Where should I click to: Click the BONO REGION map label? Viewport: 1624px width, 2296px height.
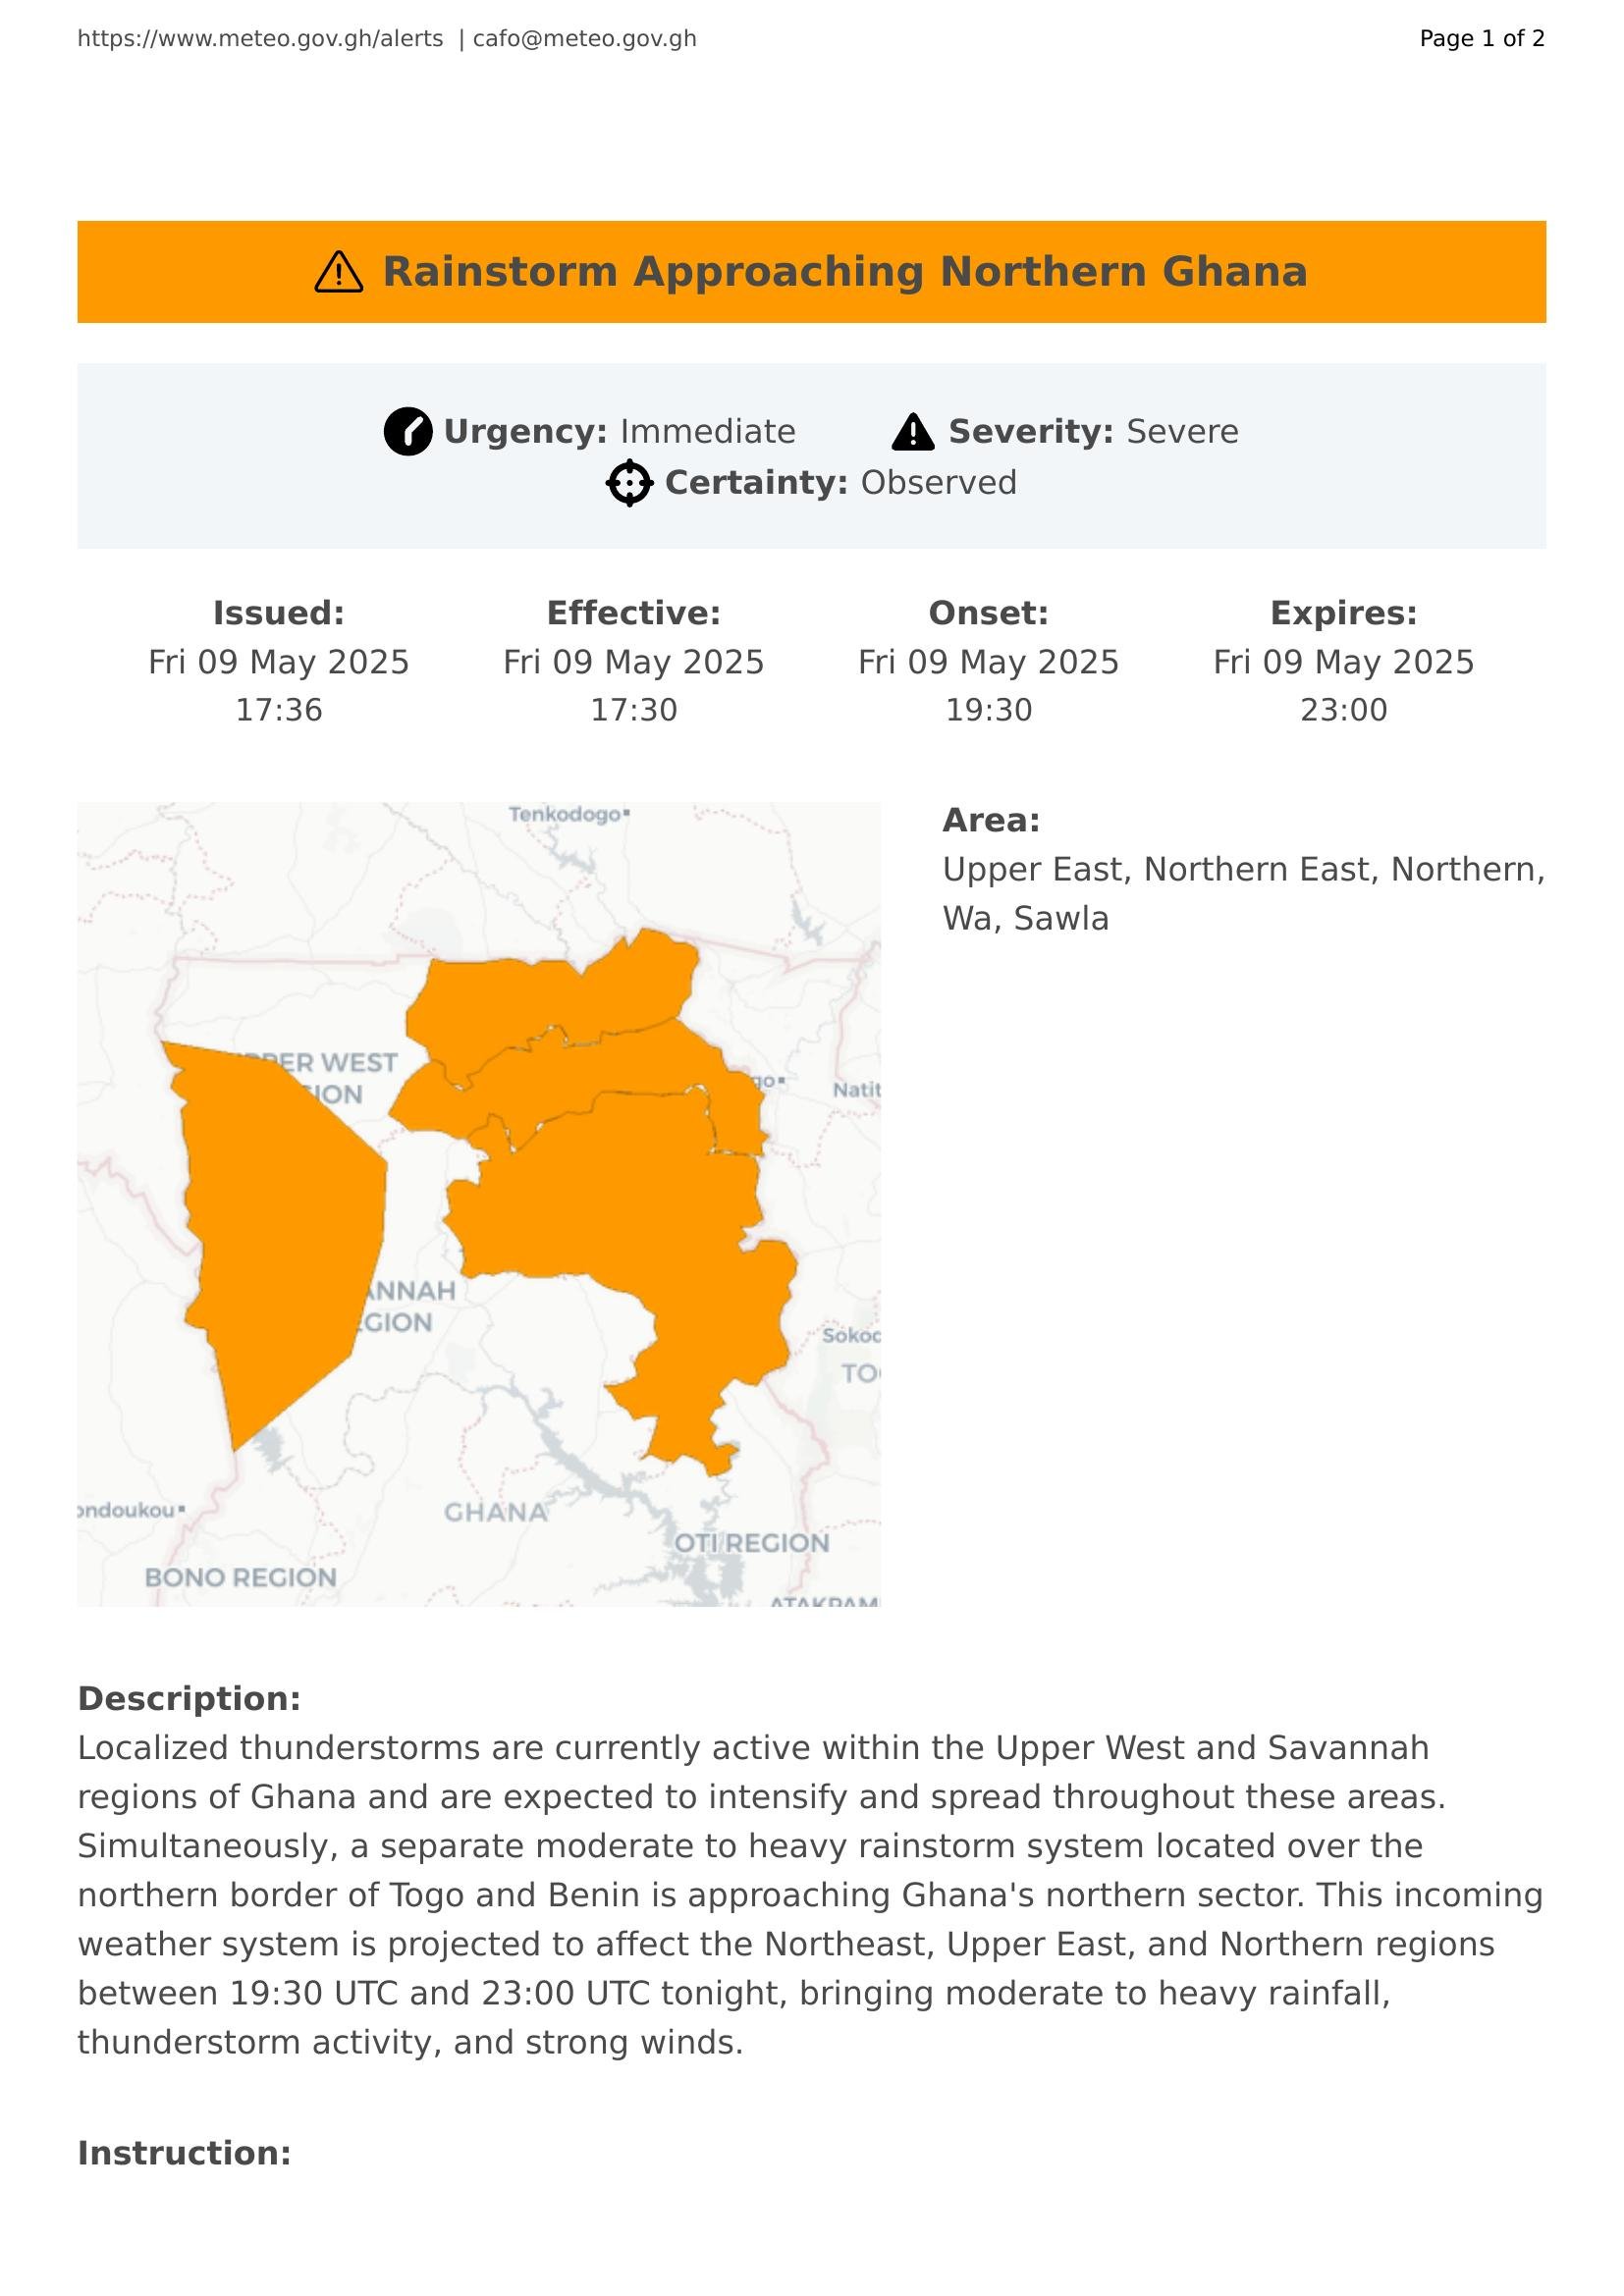241,1577
